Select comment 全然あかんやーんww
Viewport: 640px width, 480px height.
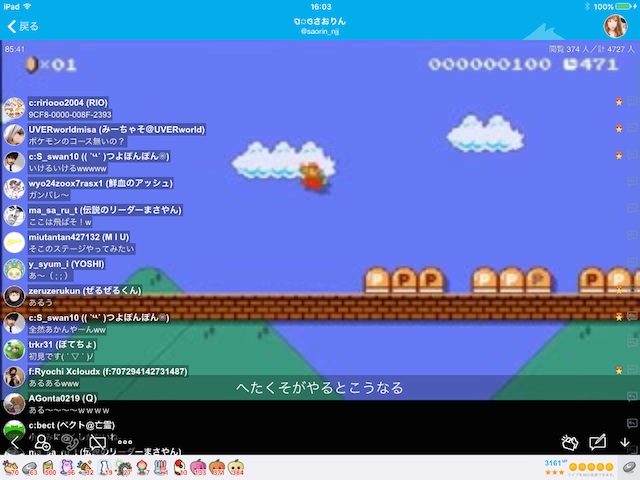click(67, 329)
